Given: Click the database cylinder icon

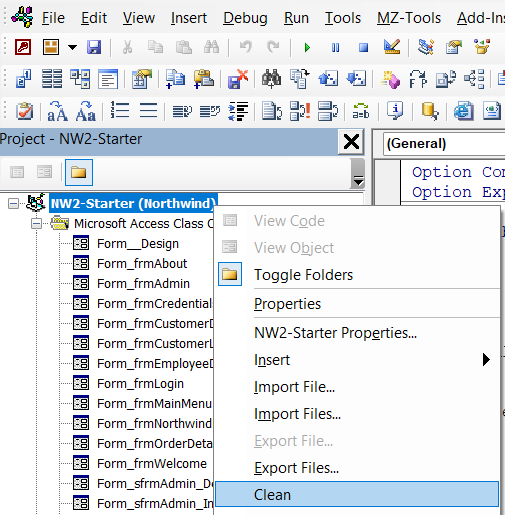Looking at the screenshot, I should 429,111.
